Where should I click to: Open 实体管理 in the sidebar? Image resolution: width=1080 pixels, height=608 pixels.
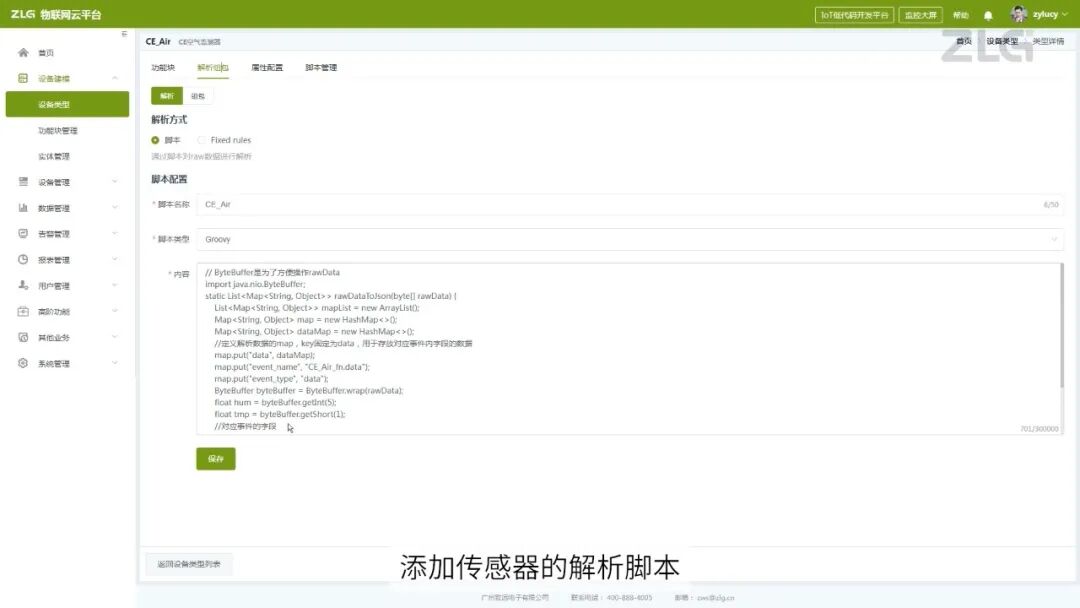tap(54, 156)
